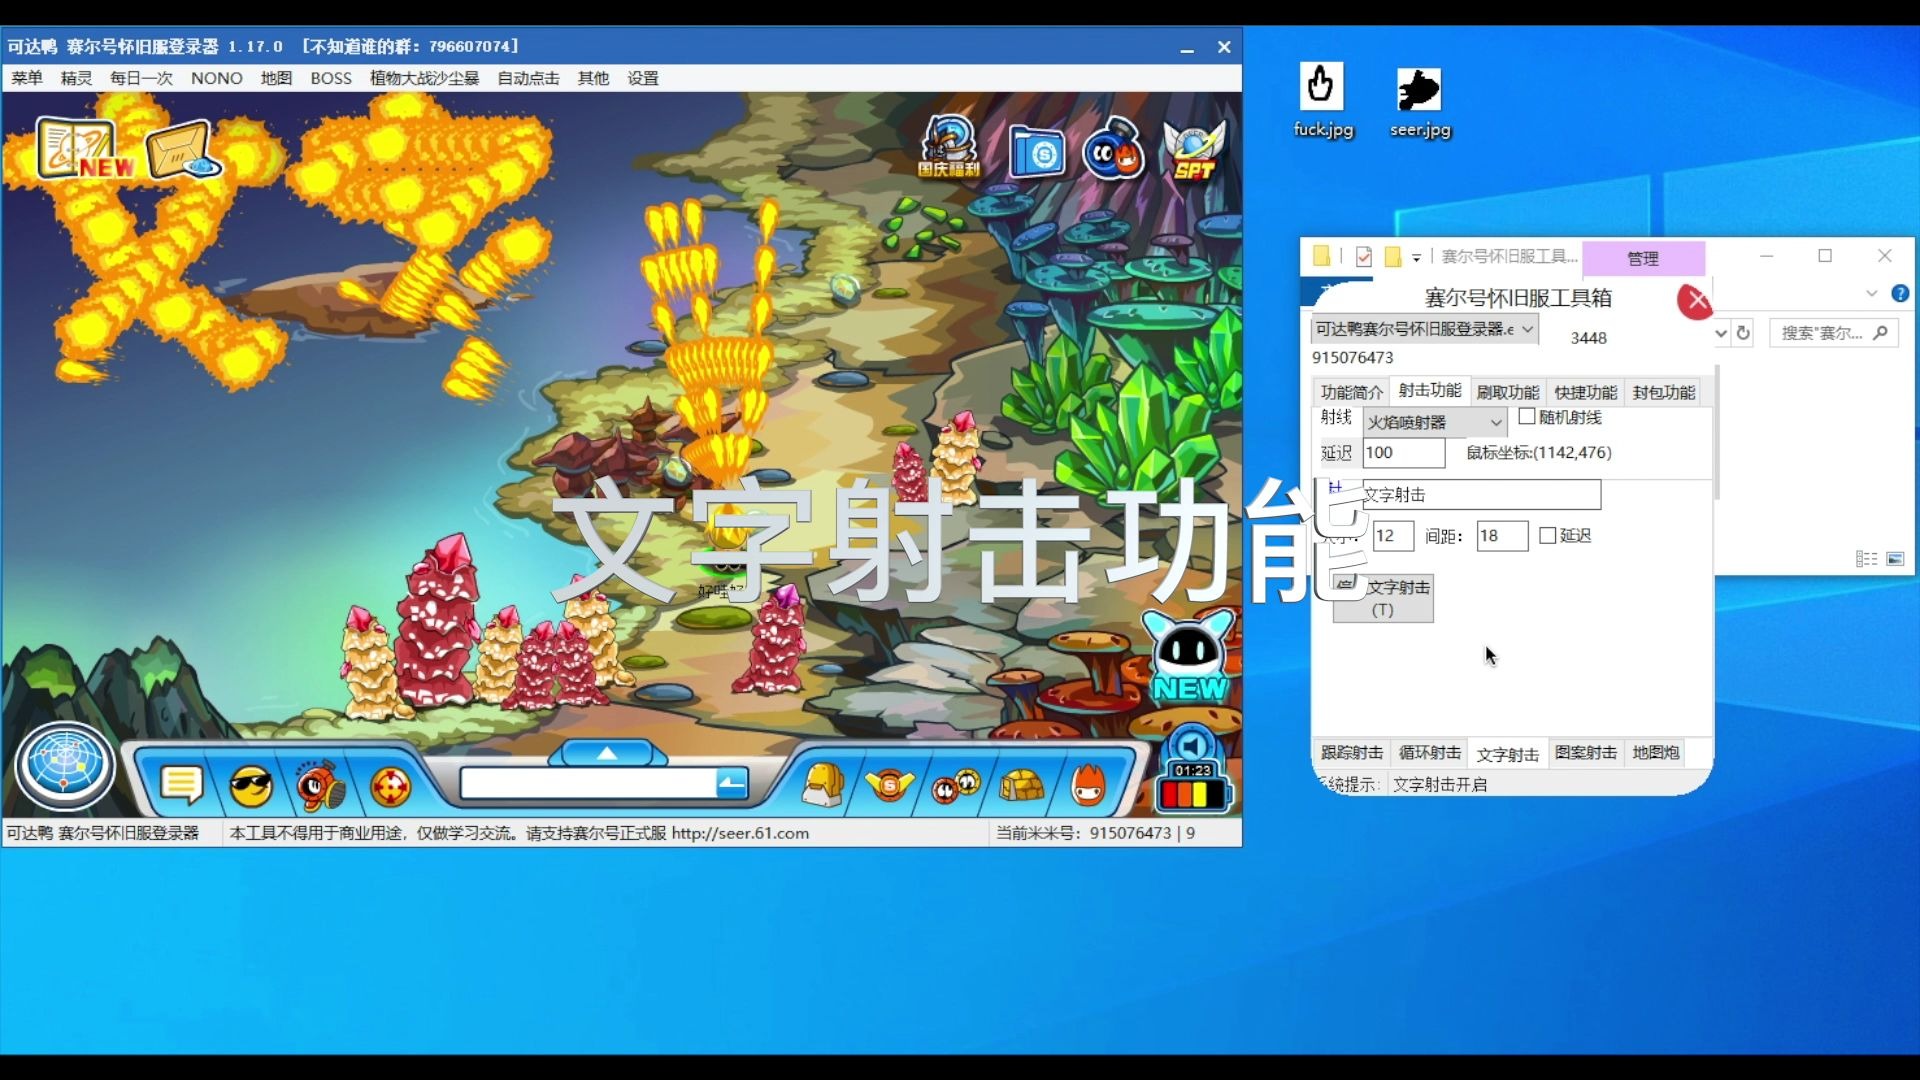
Task: Click the yellow chat bubble icon
Action: (x=181, y=786)
